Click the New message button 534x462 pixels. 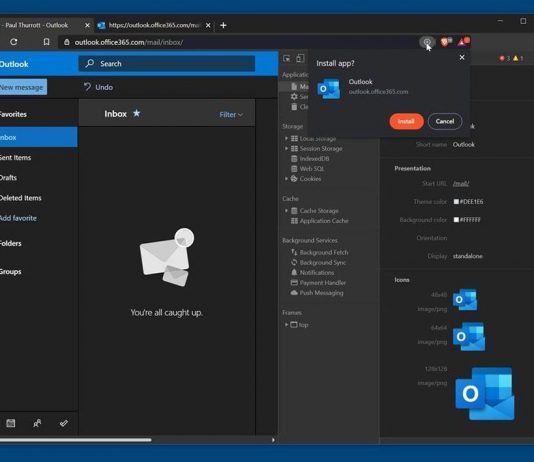22,87
